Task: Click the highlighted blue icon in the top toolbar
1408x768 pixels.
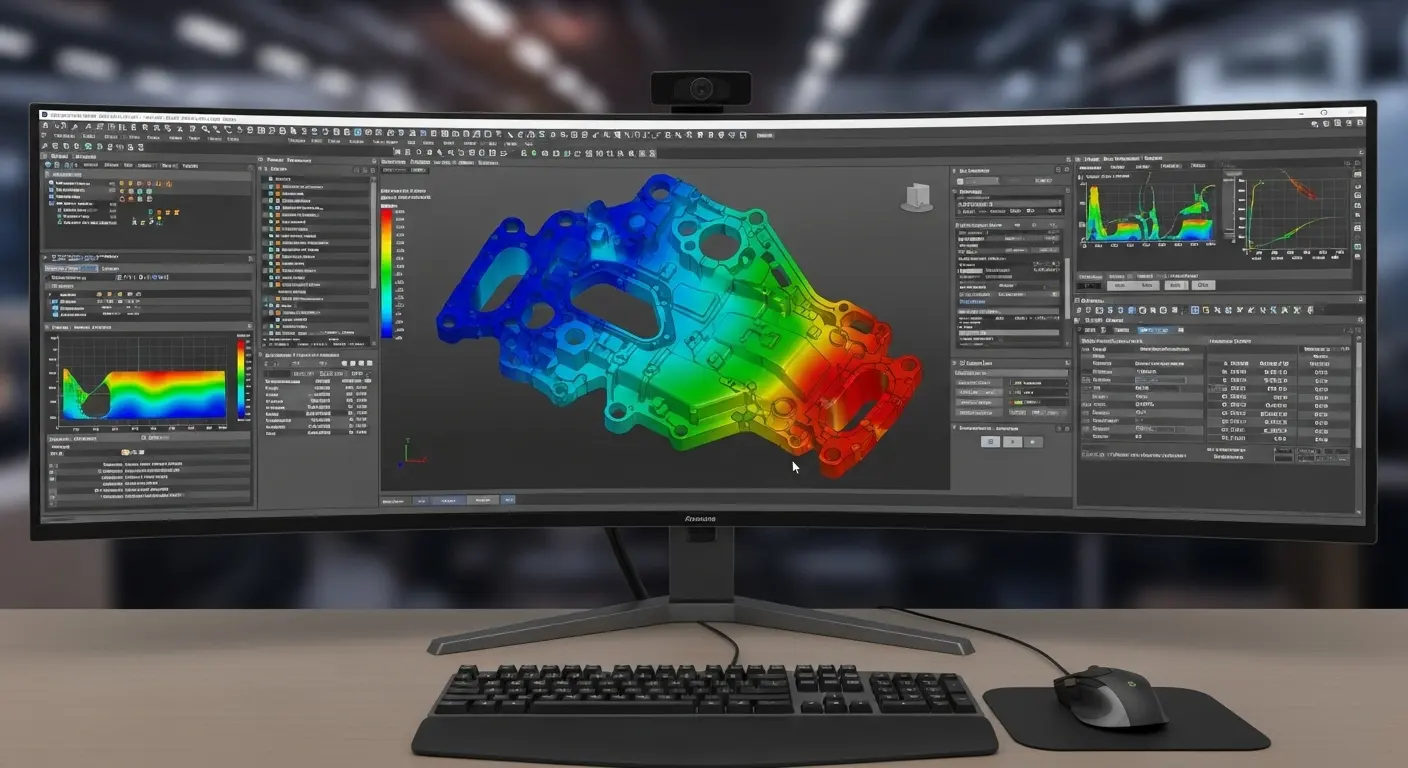Action: tap(357, 133)
